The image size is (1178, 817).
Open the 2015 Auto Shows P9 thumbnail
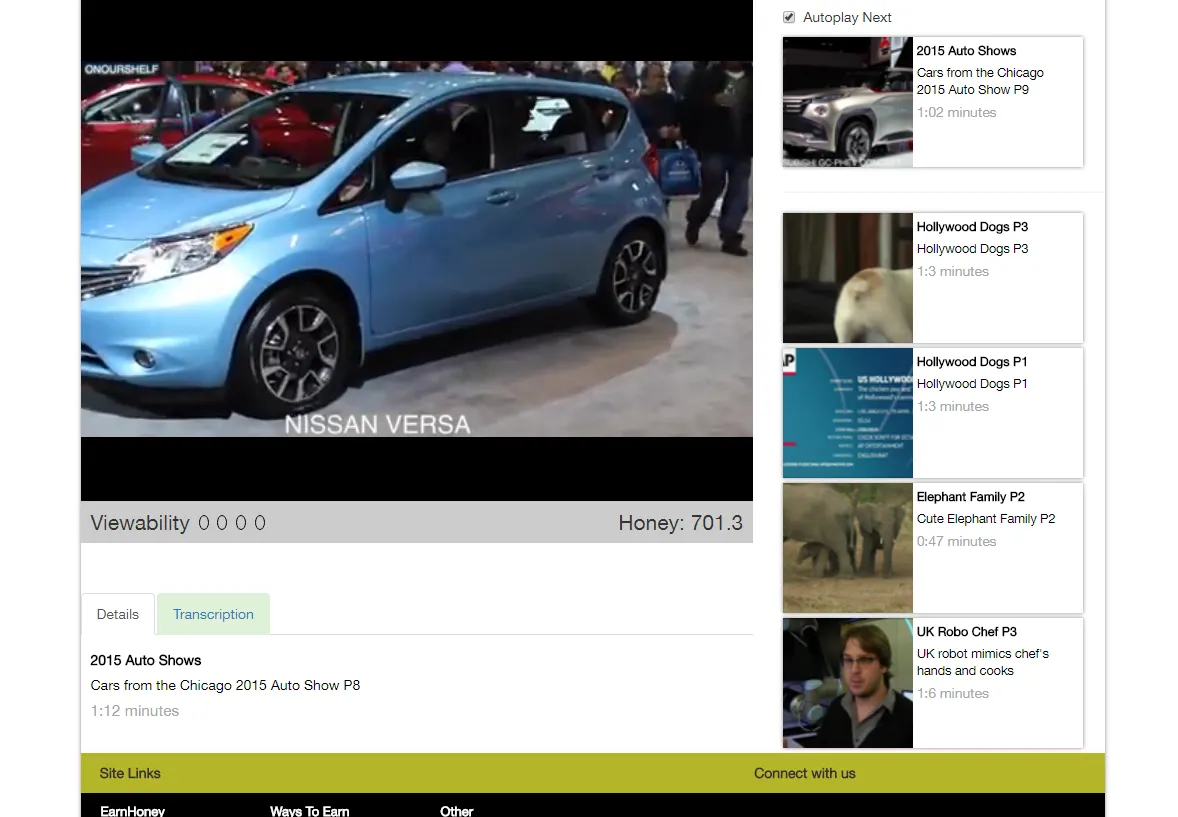(x=847, y=102)
